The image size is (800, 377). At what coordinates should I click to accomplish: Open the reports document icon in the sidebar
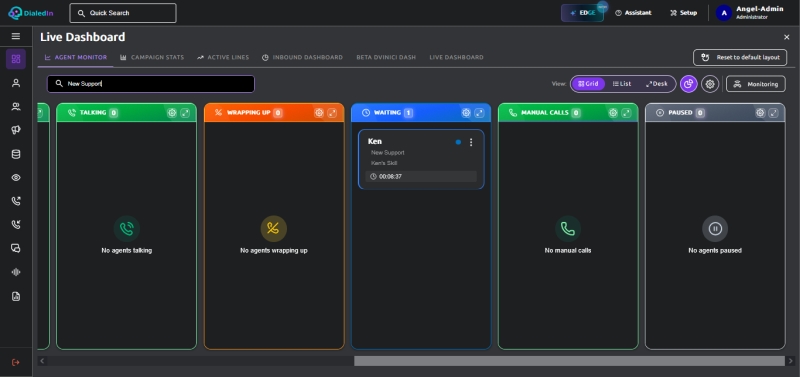click(16, 296)
